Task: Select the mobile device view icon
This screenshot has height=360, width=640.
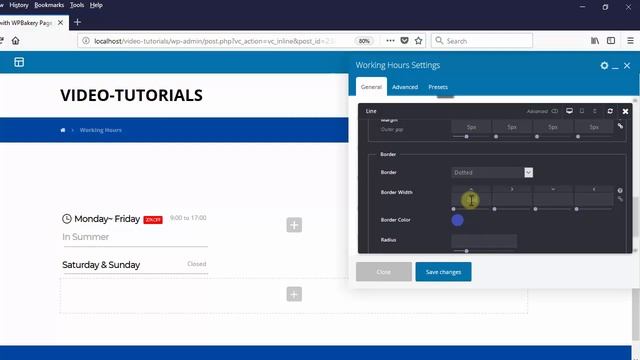Action: 595,111
